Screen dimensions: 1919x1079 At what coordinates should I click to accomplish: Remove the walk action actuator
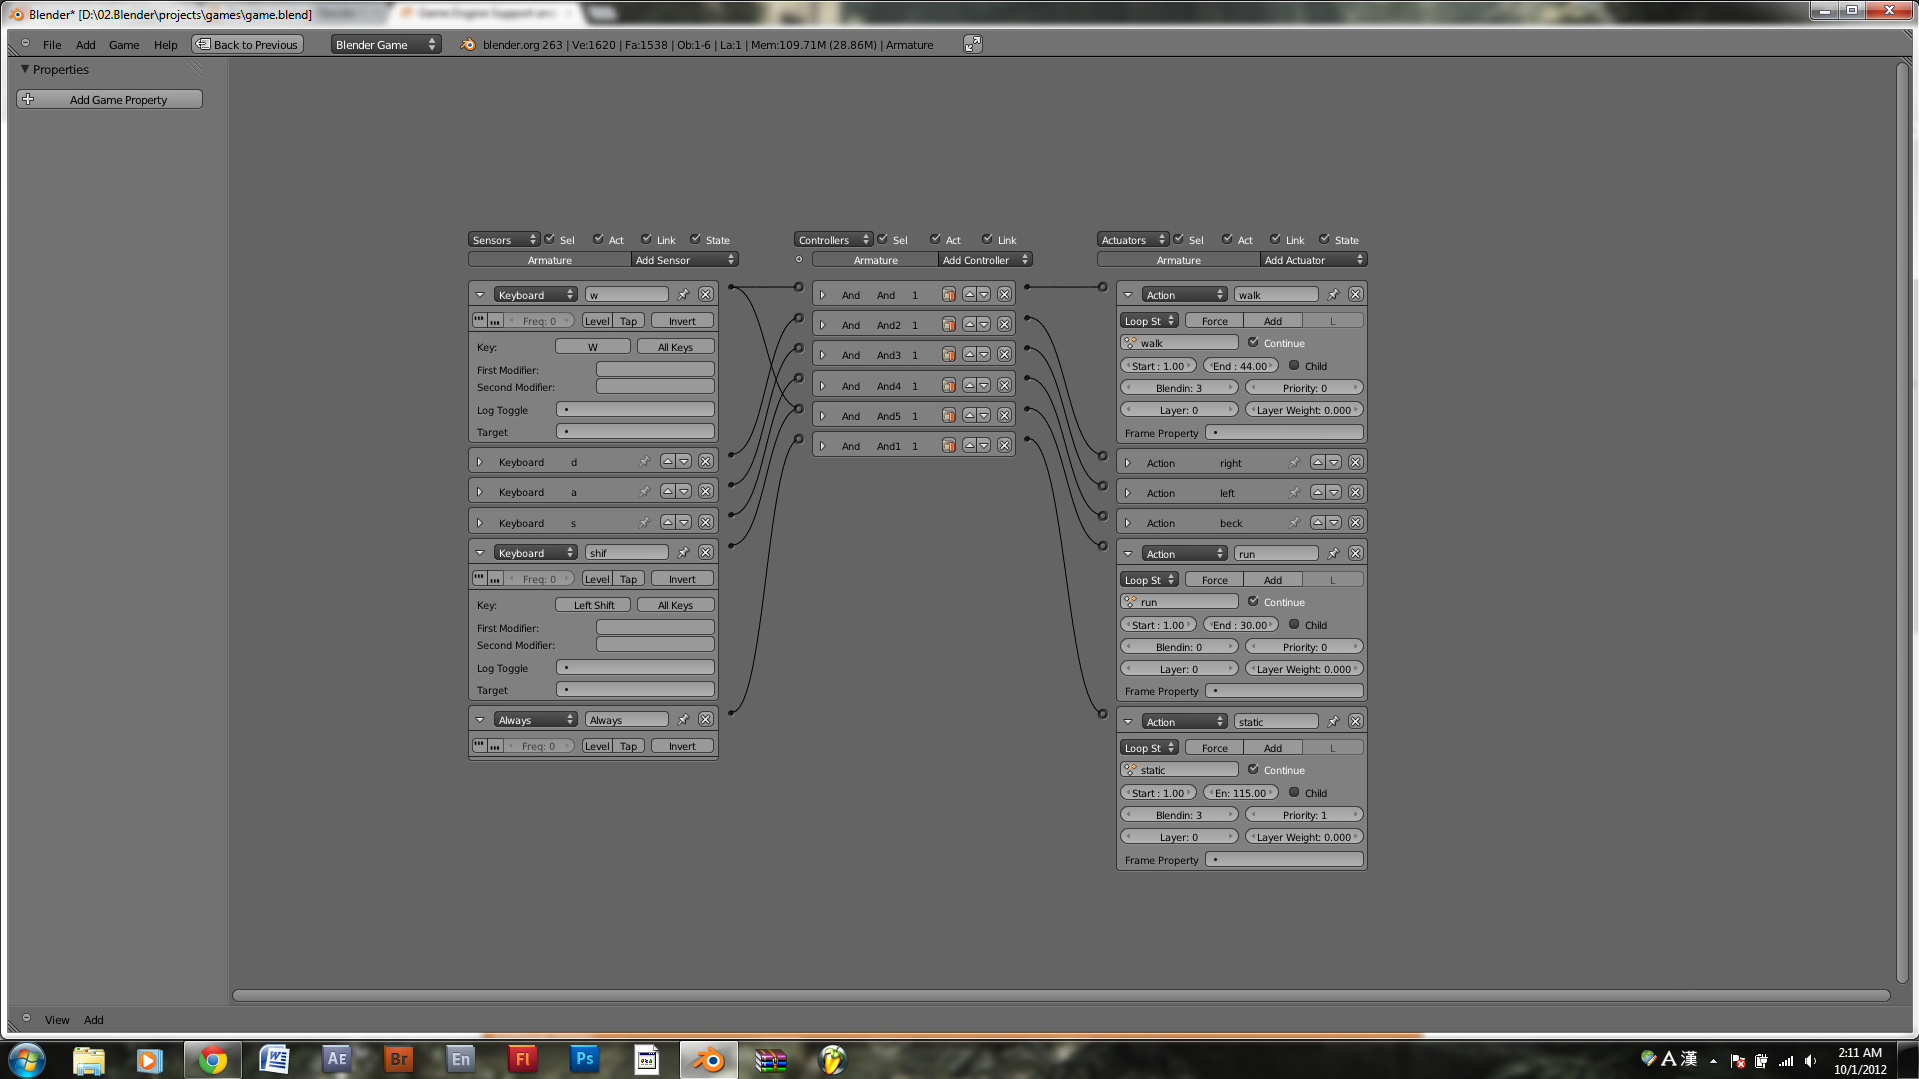(1356, 294)
